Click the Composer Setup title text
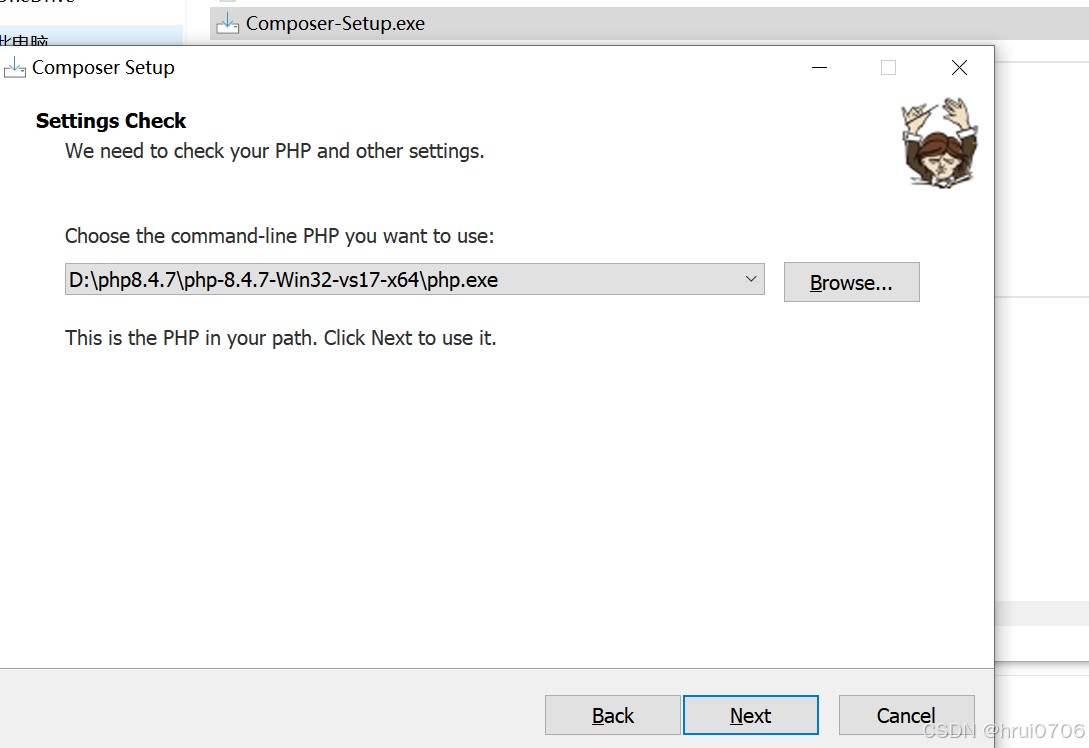Image resolution: width=1089 pixels, height=748 pixels. tap(103, 67)
